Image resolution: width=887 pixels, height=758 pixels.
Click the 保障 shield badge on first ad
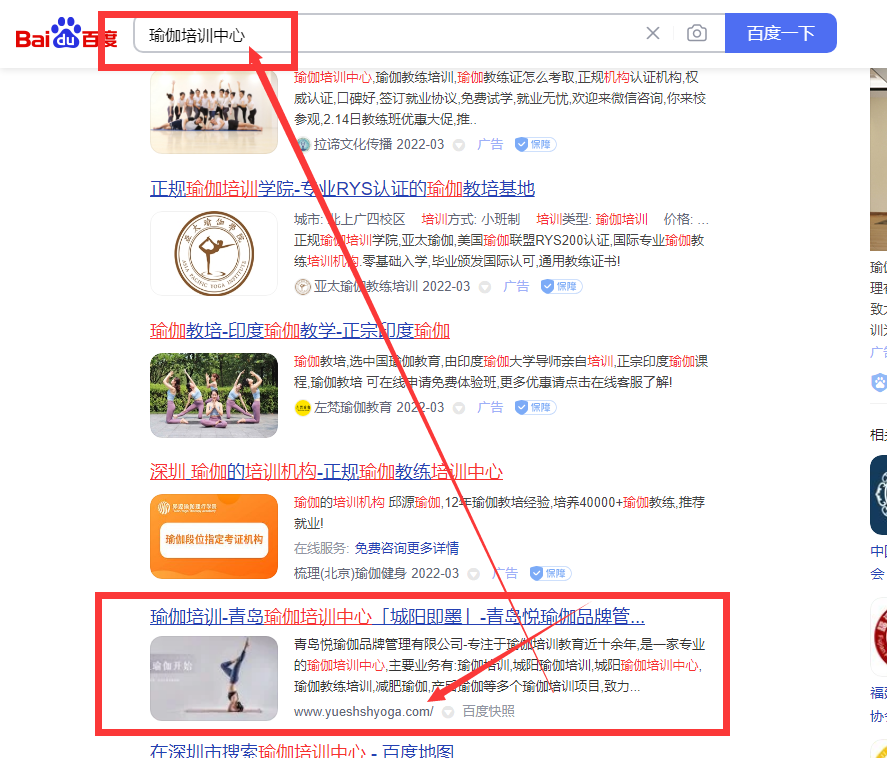pos(534,144)
